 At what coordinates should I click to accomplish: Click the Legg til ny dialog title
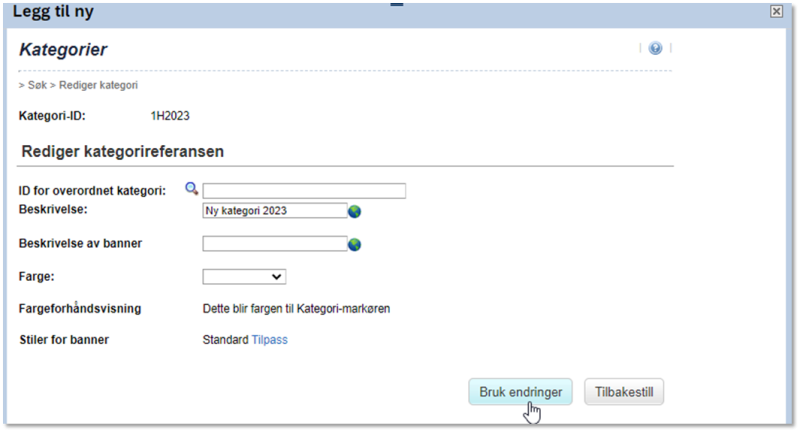(53, 11)
